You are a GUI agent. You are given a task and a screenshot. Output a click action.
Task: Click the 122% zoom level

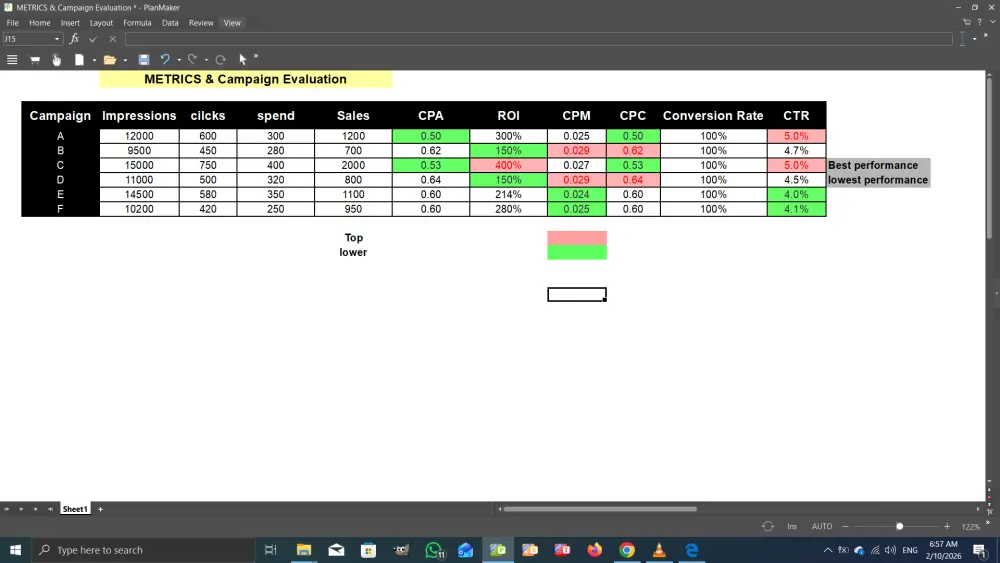971,527
